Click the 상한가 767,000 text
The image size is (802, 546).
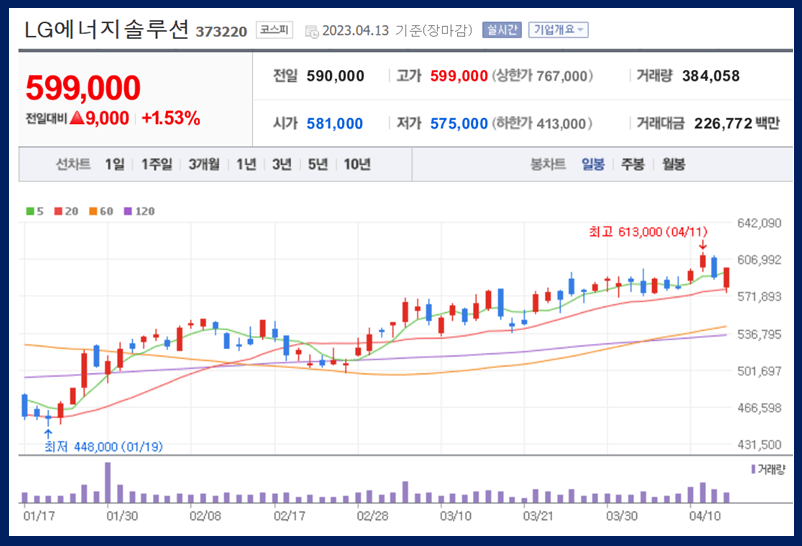(543, 76)
